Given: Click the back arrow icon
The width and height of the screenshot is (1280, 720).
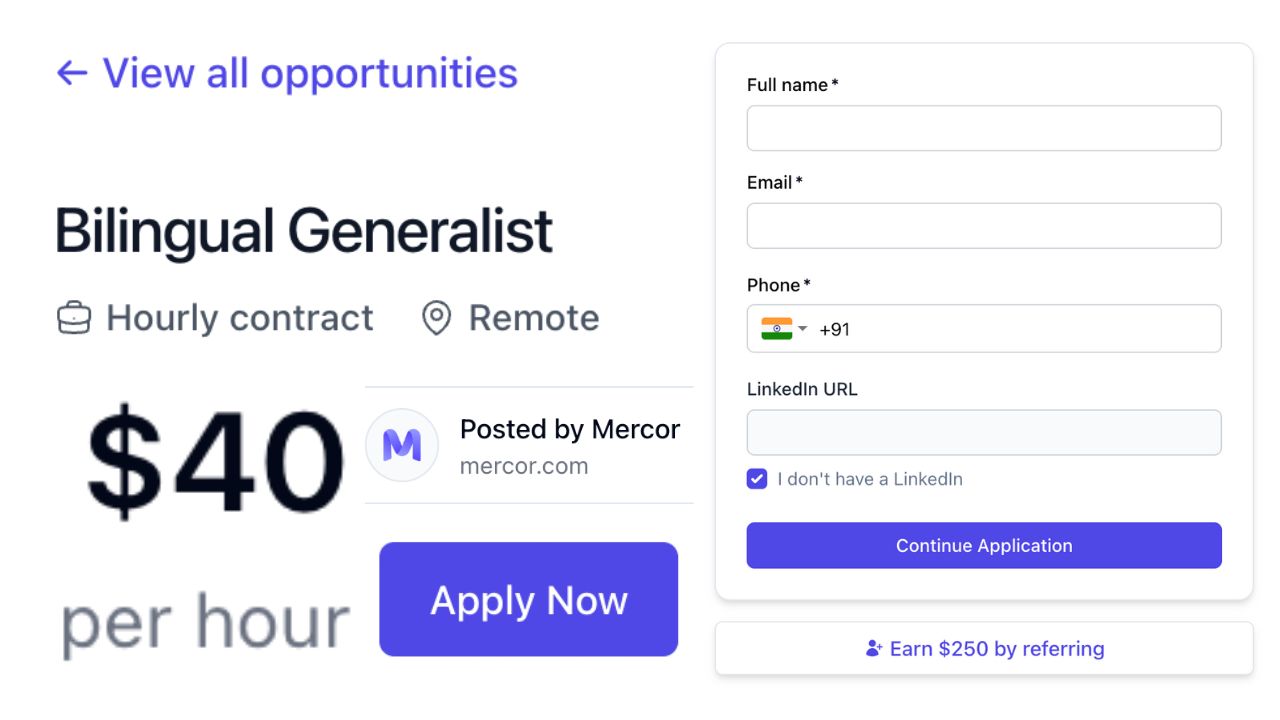Looking at the screenshot, I should (x=70, y=72).
